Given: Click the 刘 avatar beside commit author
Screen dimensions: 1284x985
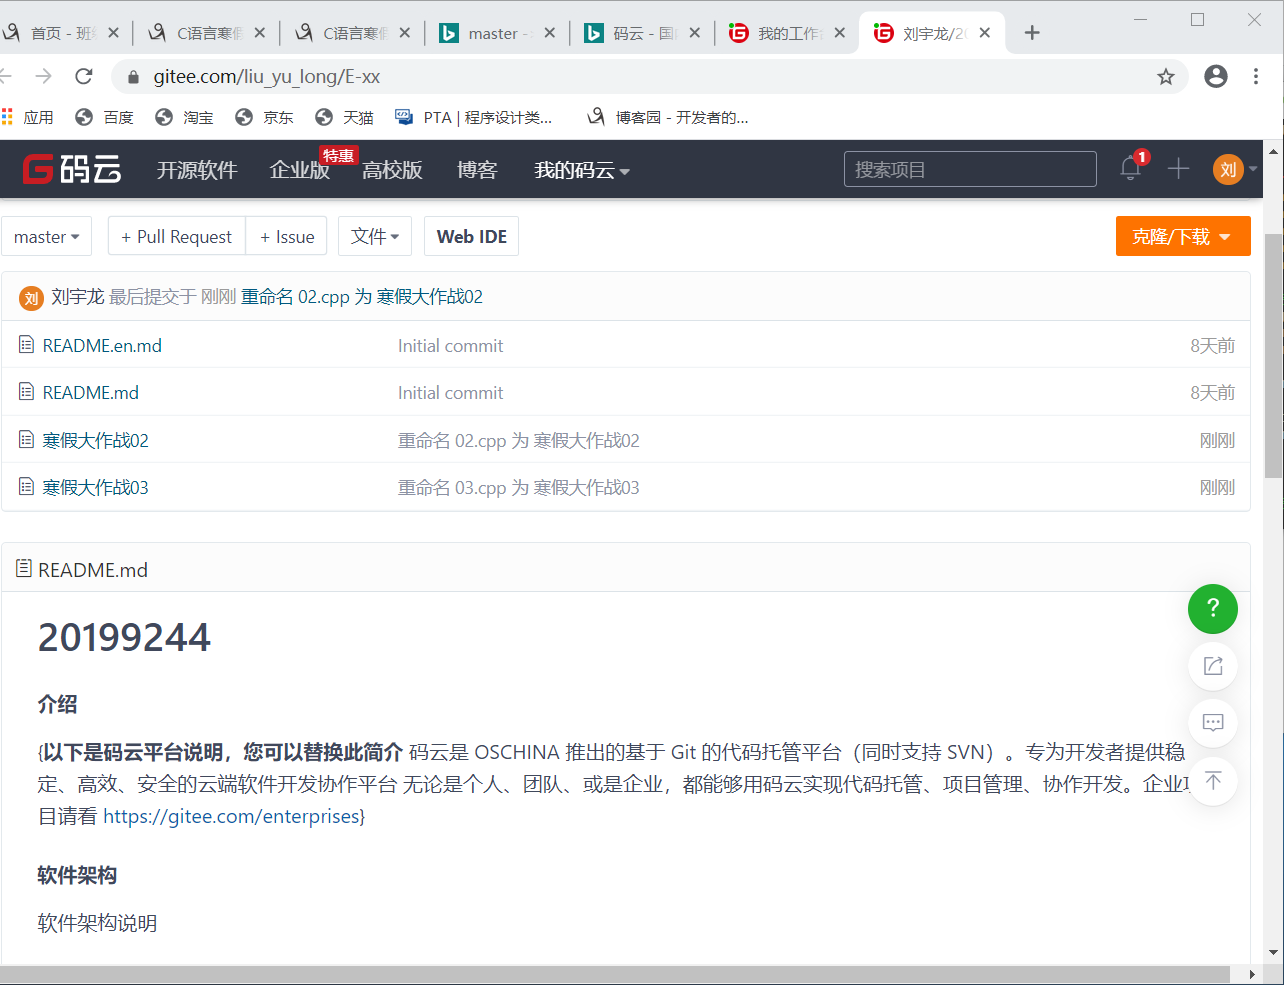Looking at the screenshot, I should tap(31, 297).
